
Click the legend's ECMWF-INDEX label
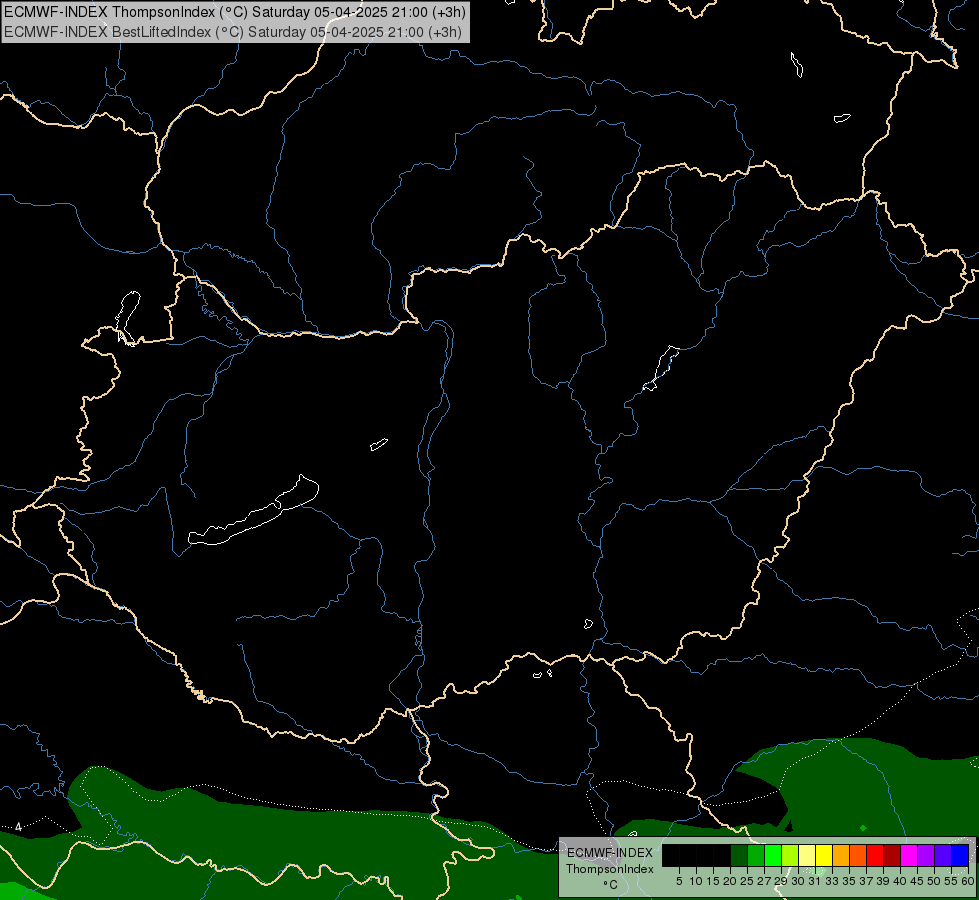(x=610, y=853)
